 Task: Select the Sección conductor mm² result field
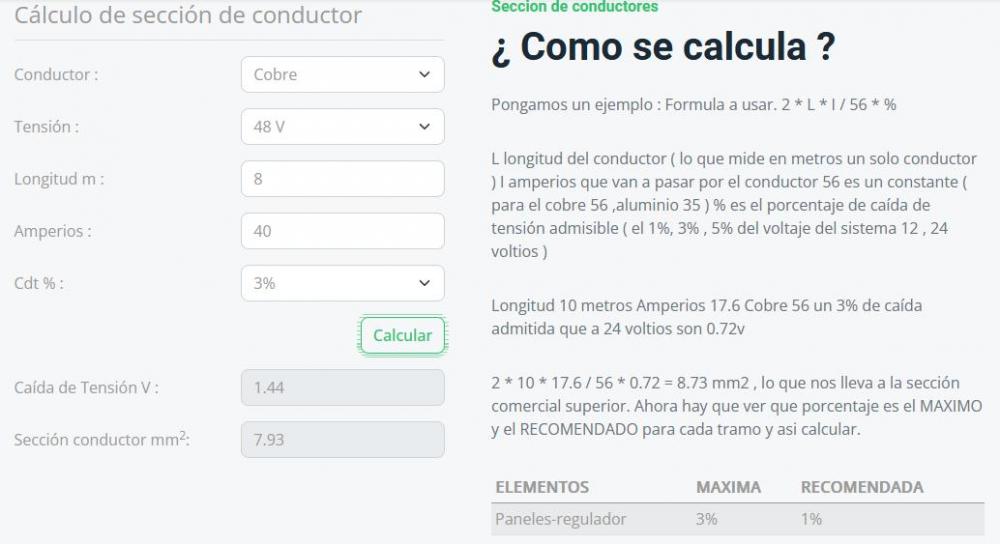[342, 439]
